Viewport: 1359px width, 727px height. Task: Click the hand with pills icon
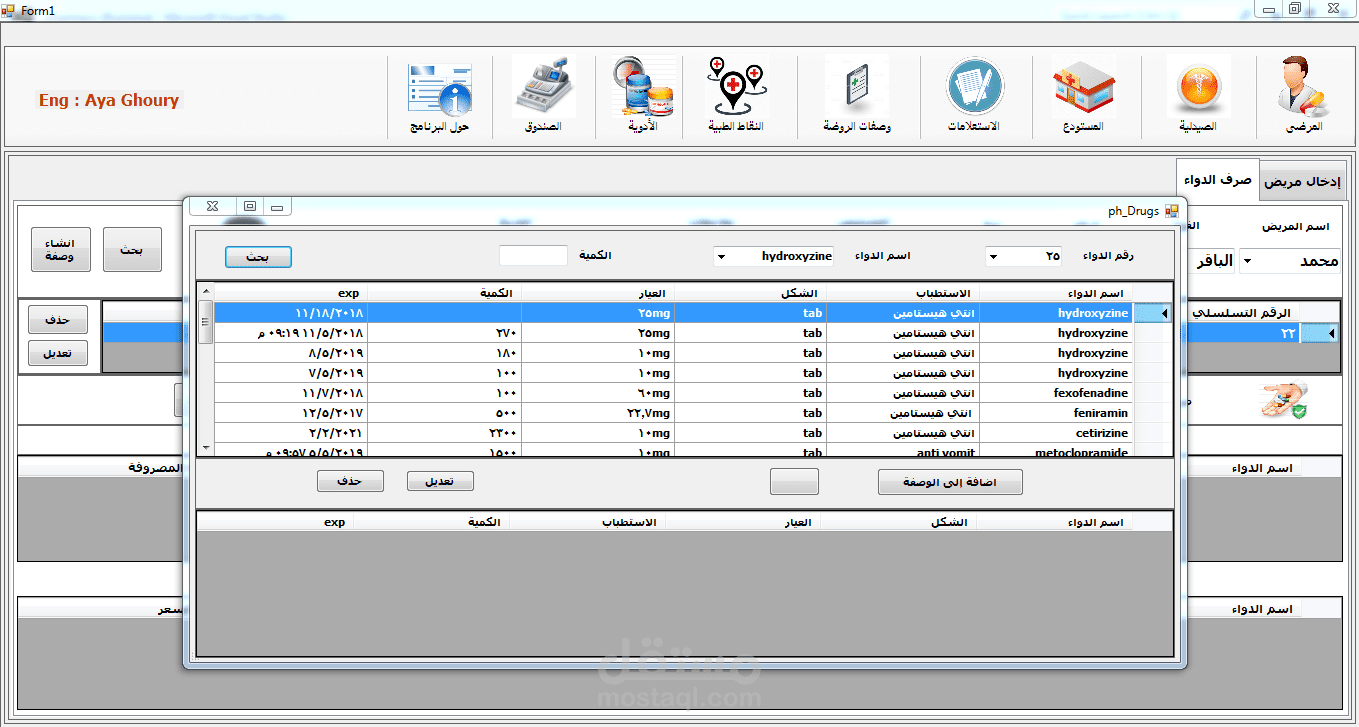[x=1283, y=400]
